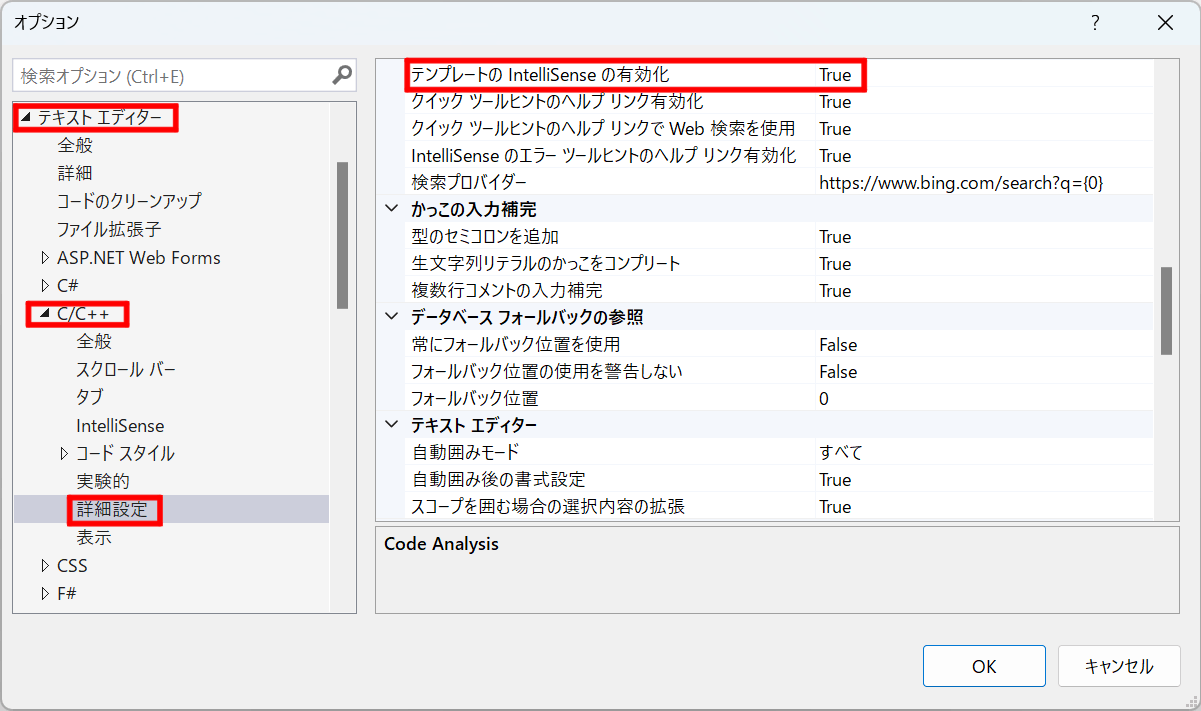
Task: Open IntelliSense settings under C/C++
Action: (x=120, y=425)
